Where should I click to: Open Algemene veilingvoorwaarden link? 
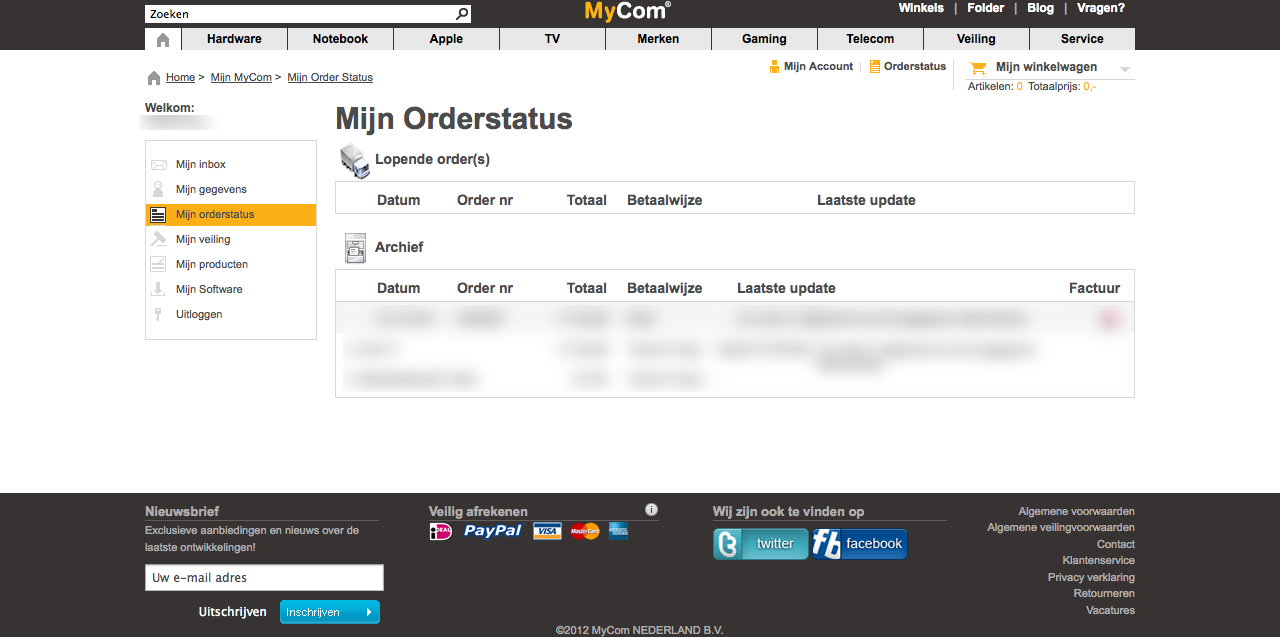coord(1061,528)
